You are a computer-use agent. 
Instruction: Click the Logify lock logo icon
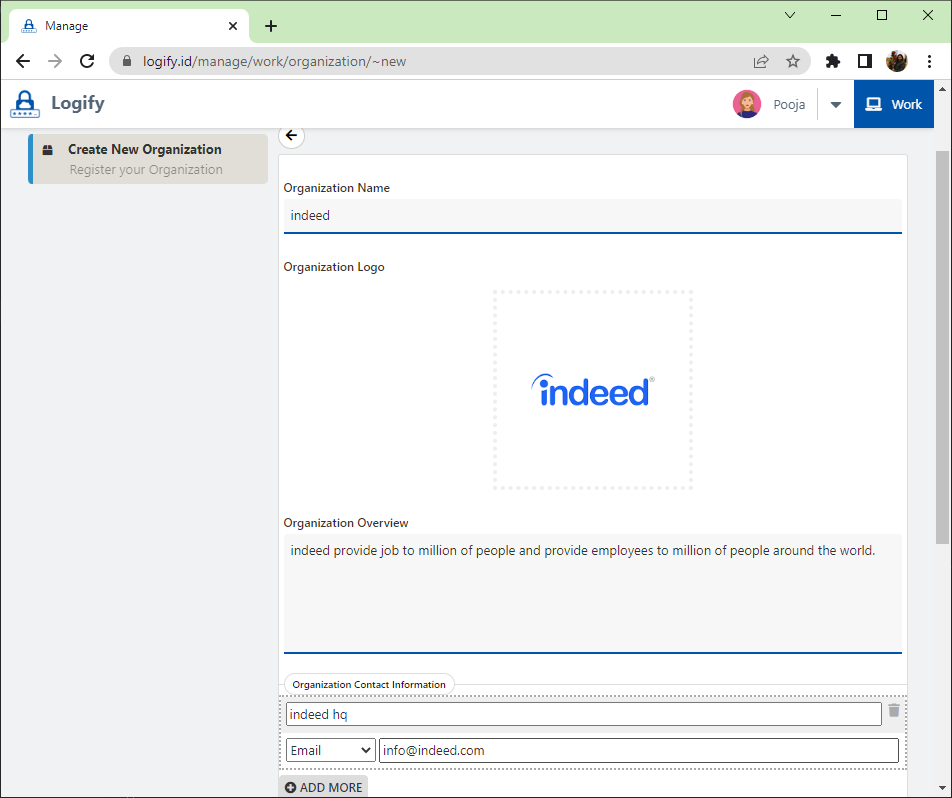[25, 104]
